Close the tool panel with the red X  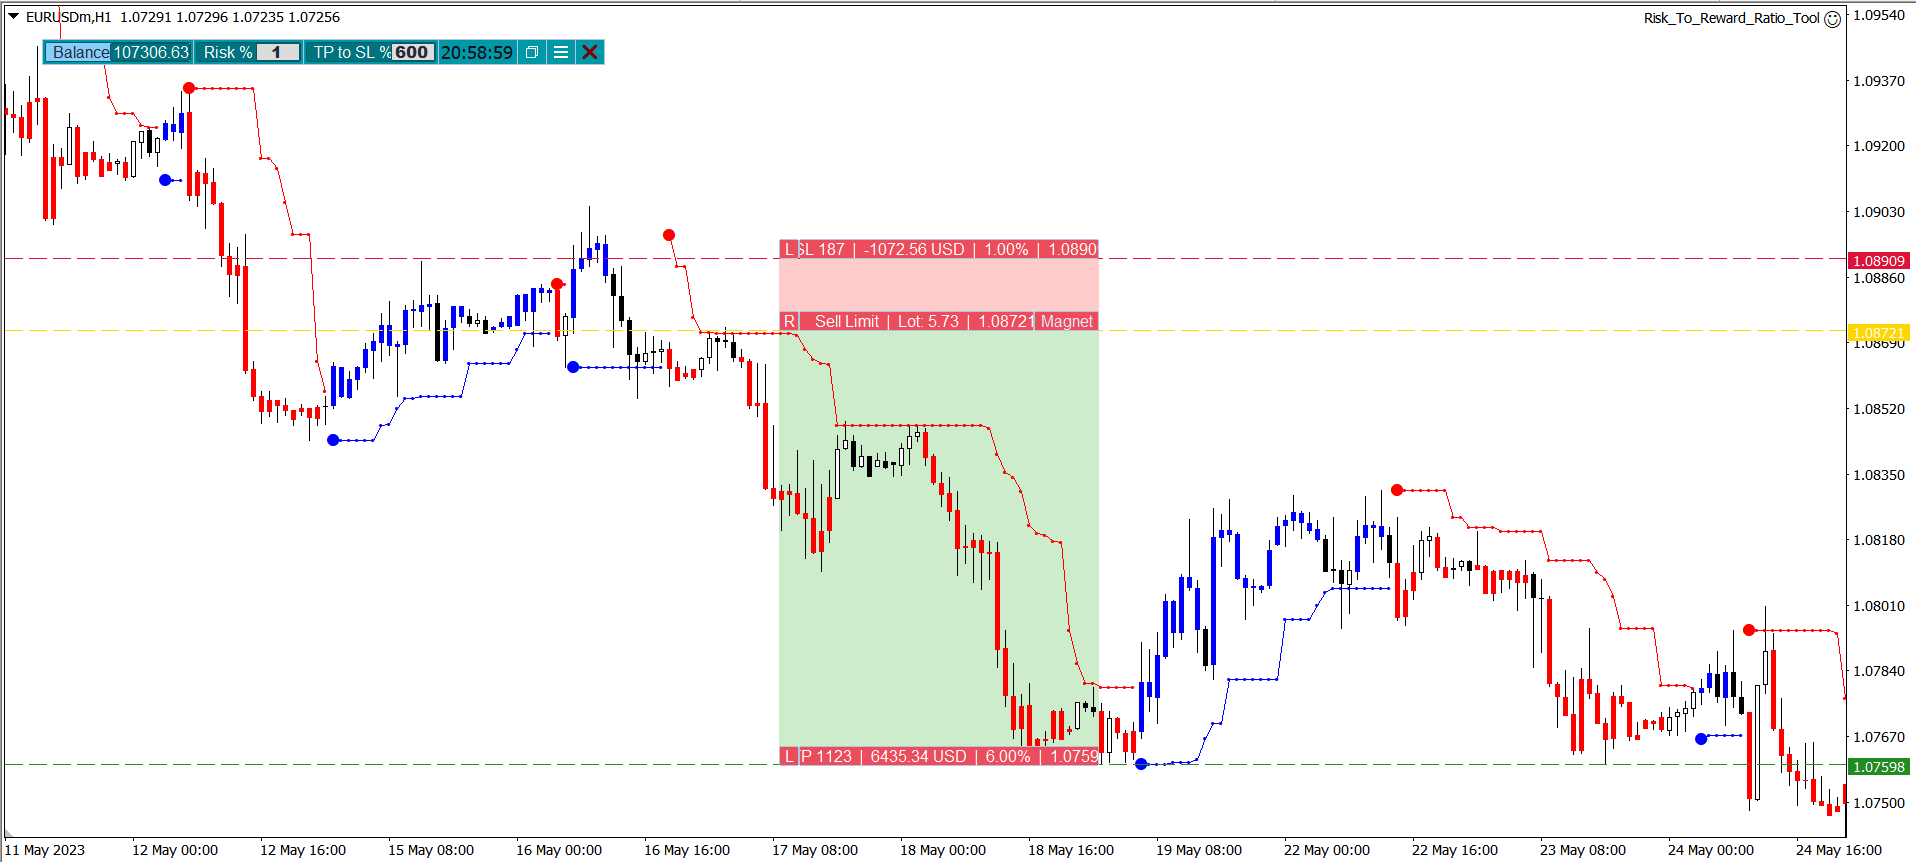(590, 52)
